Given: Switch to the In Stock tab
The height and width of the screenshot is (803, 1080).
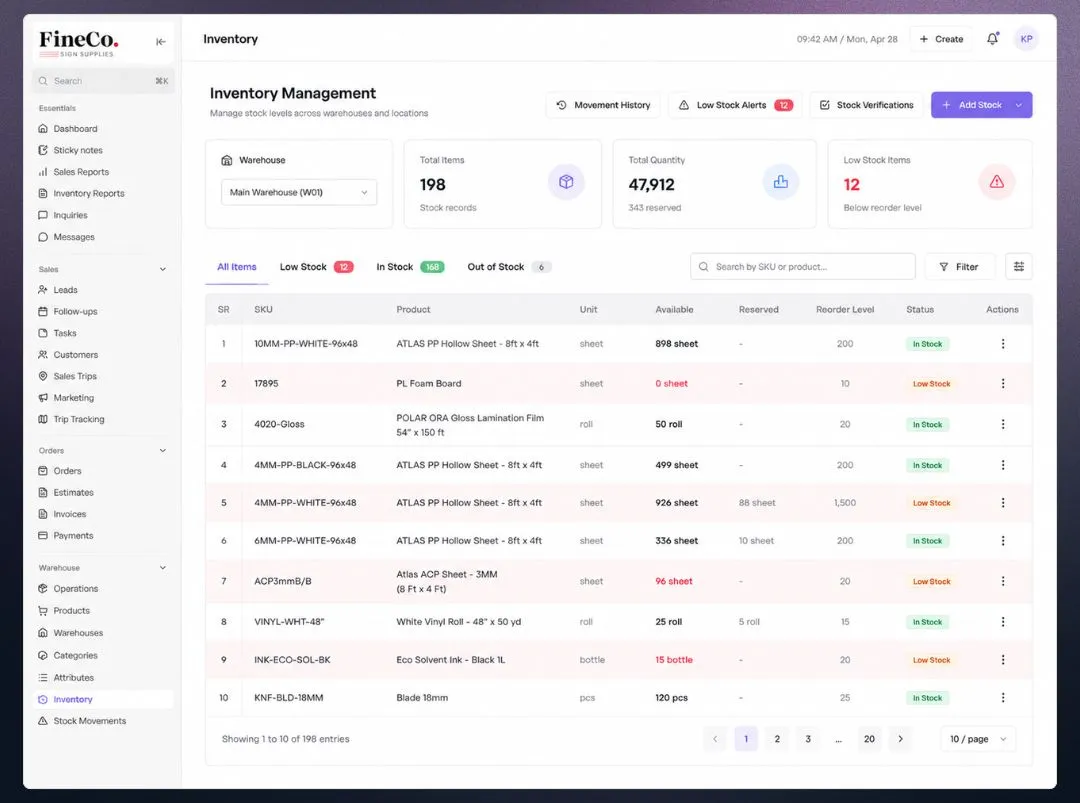Looking at the screenshot, I should (x=410, y=267).
